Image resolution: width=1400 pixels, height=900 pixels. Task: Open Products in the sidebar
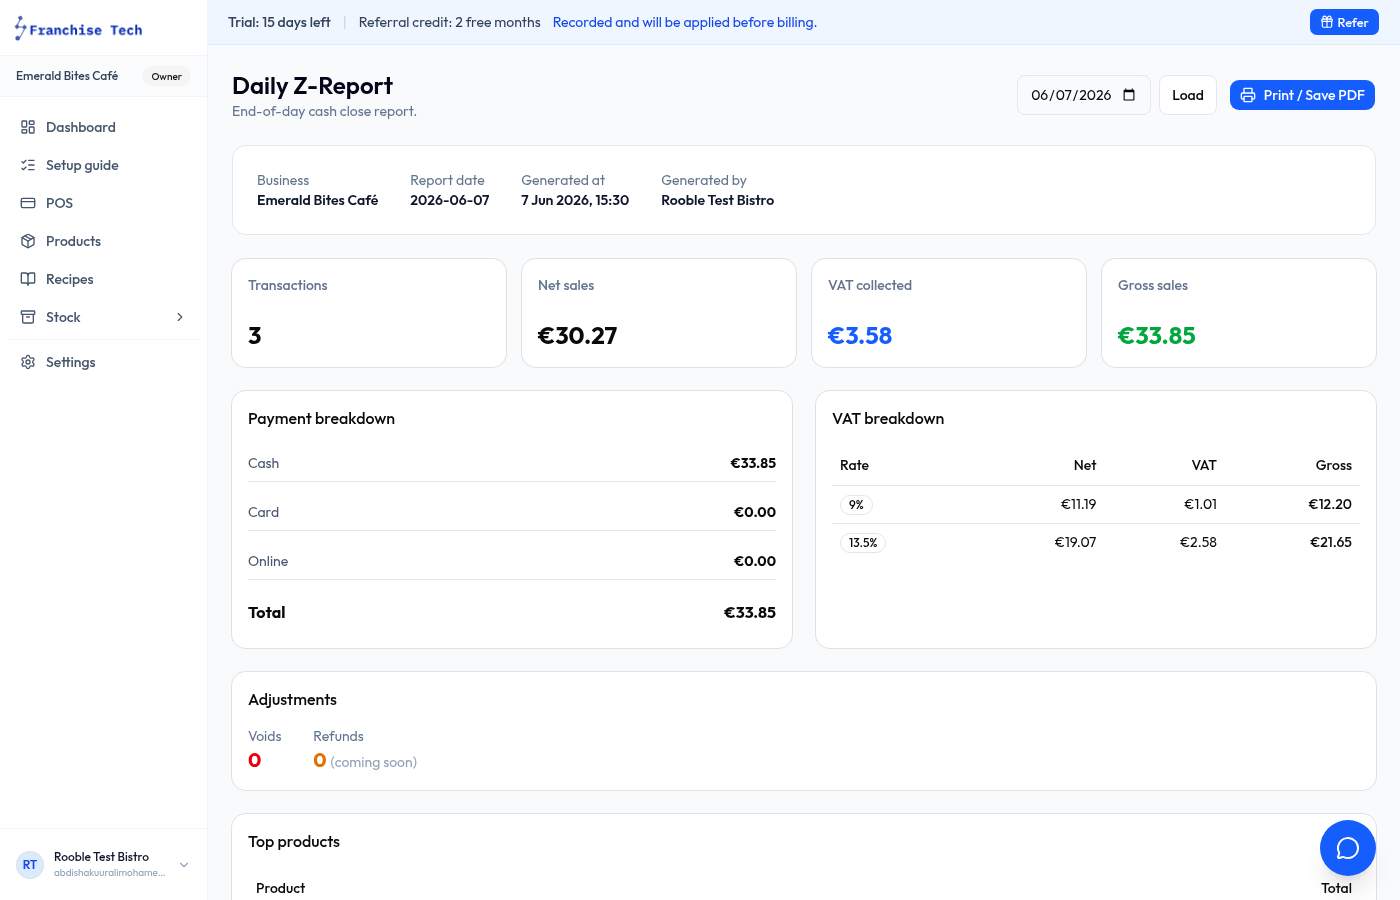coord(104,241)
